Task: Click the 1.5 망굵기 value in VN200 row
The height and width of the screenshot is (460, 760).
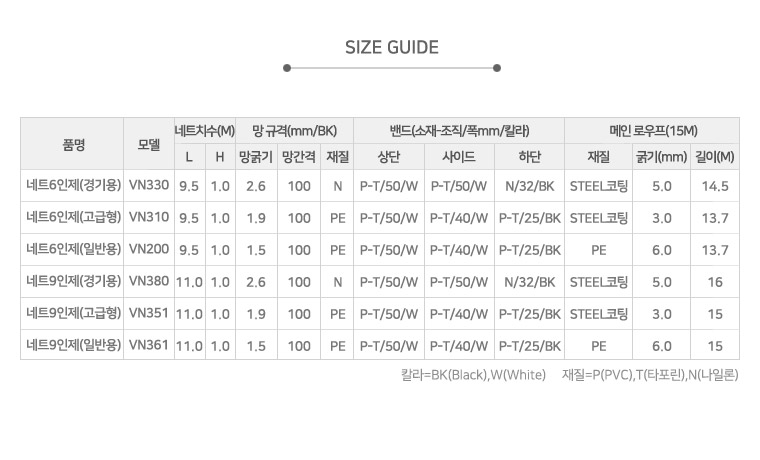Action: click(256, 250)
